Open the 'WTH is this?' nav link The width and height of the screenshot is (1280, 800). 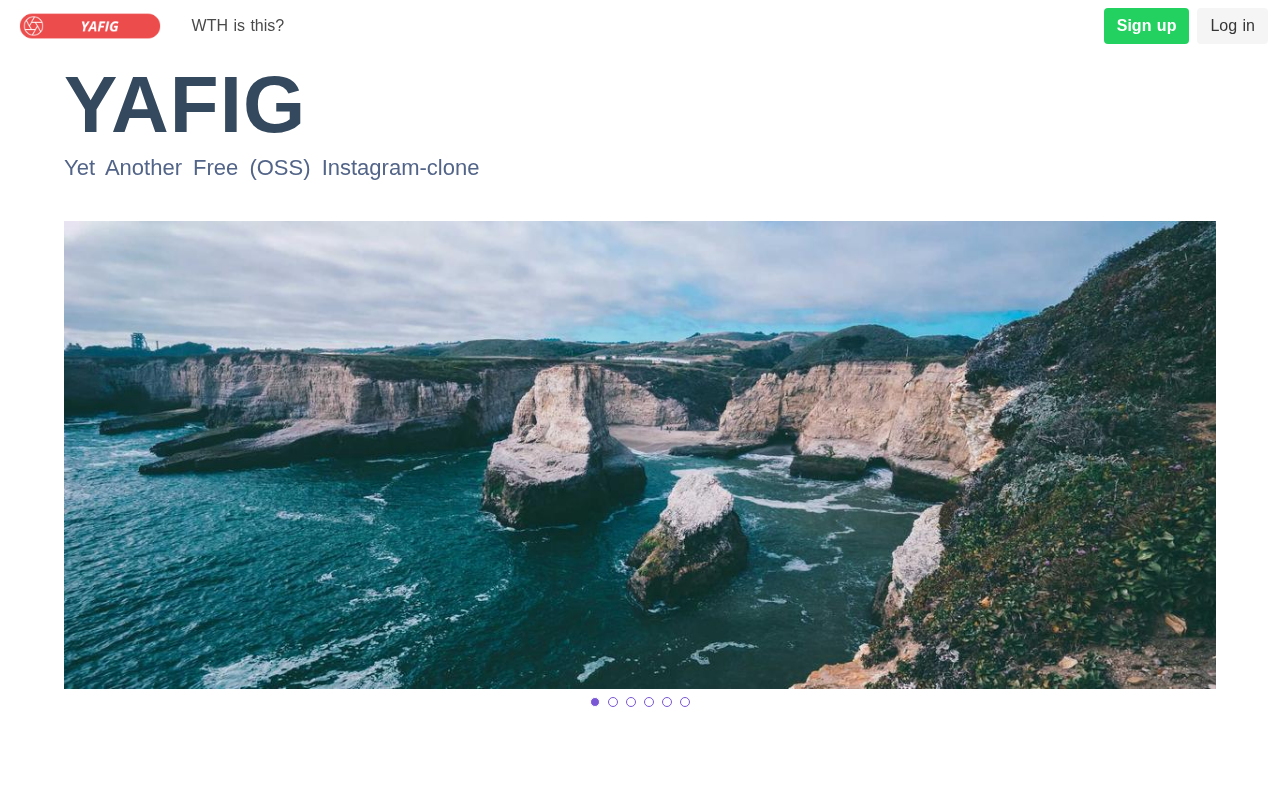pos(238,26)
